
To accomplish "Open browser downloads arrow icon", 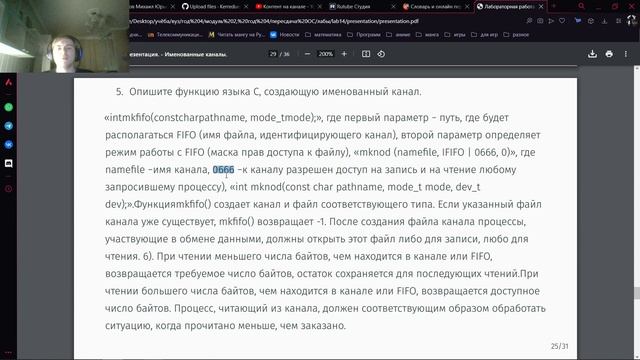I will [x=604, y=21].
